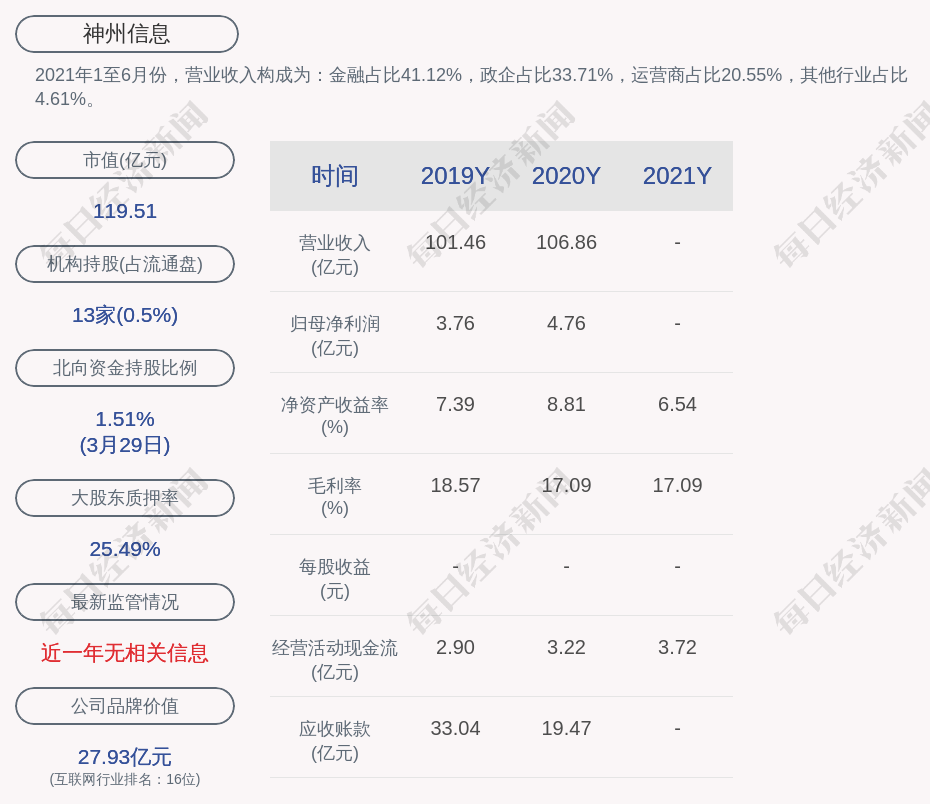Image resolution: width=930 pixels, height=804 pixels.
Task: Click the cash flow value 2.90
Action: coord(455,647)
